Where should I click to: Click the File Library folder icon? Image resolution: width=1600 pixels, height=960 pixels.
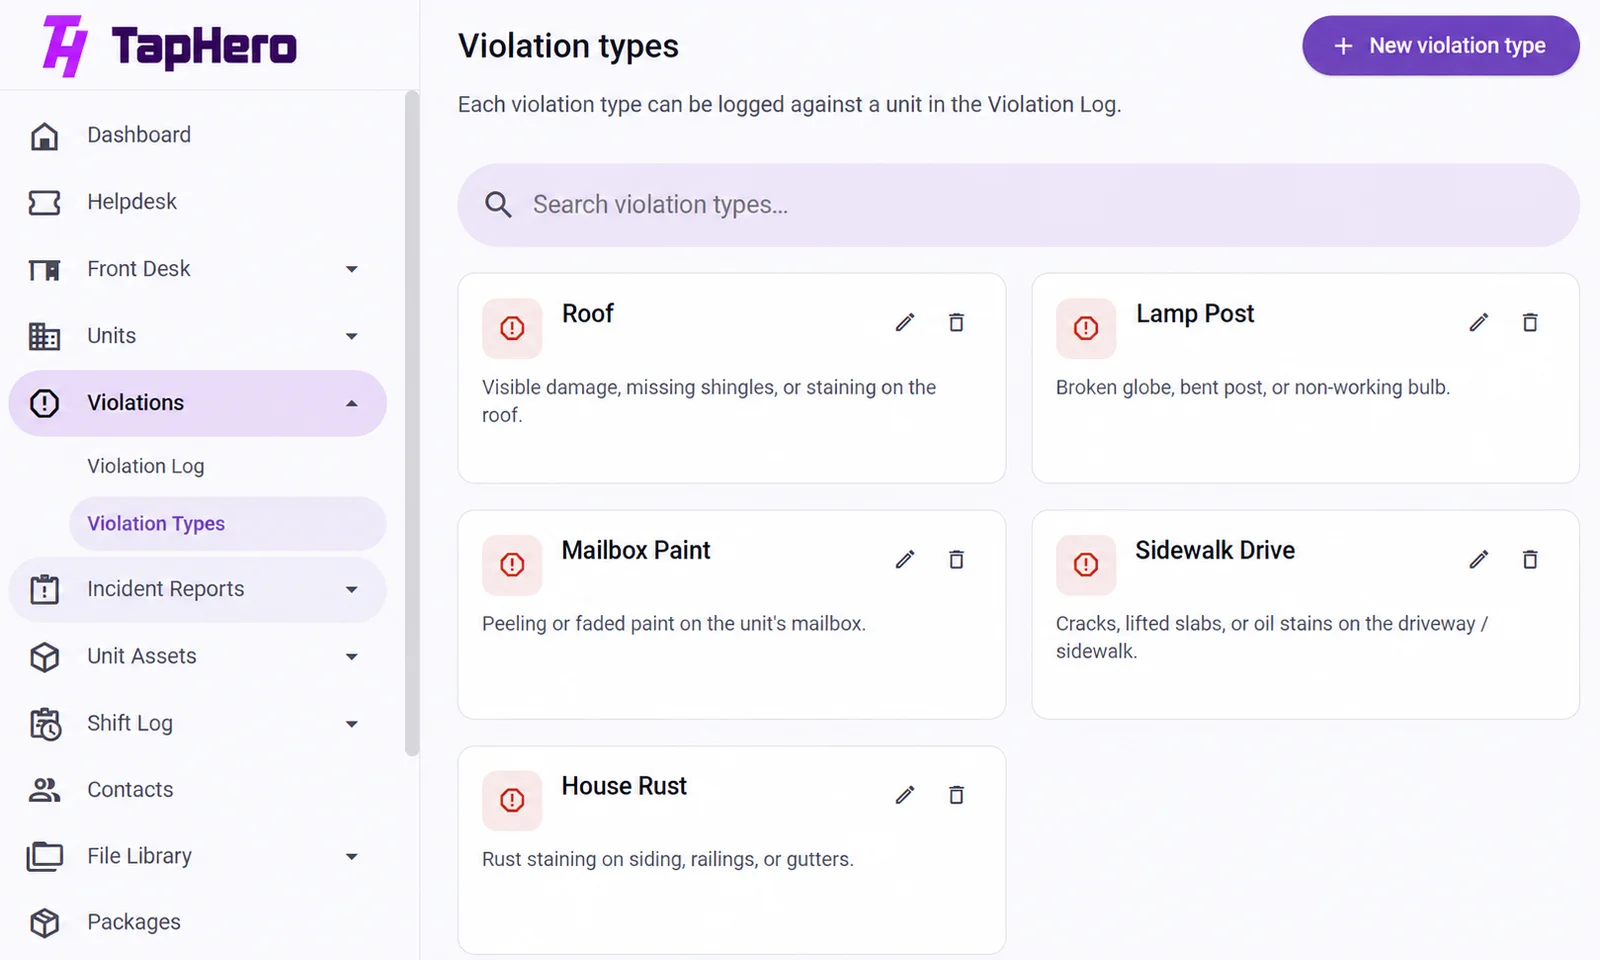[x=44, y=857]
